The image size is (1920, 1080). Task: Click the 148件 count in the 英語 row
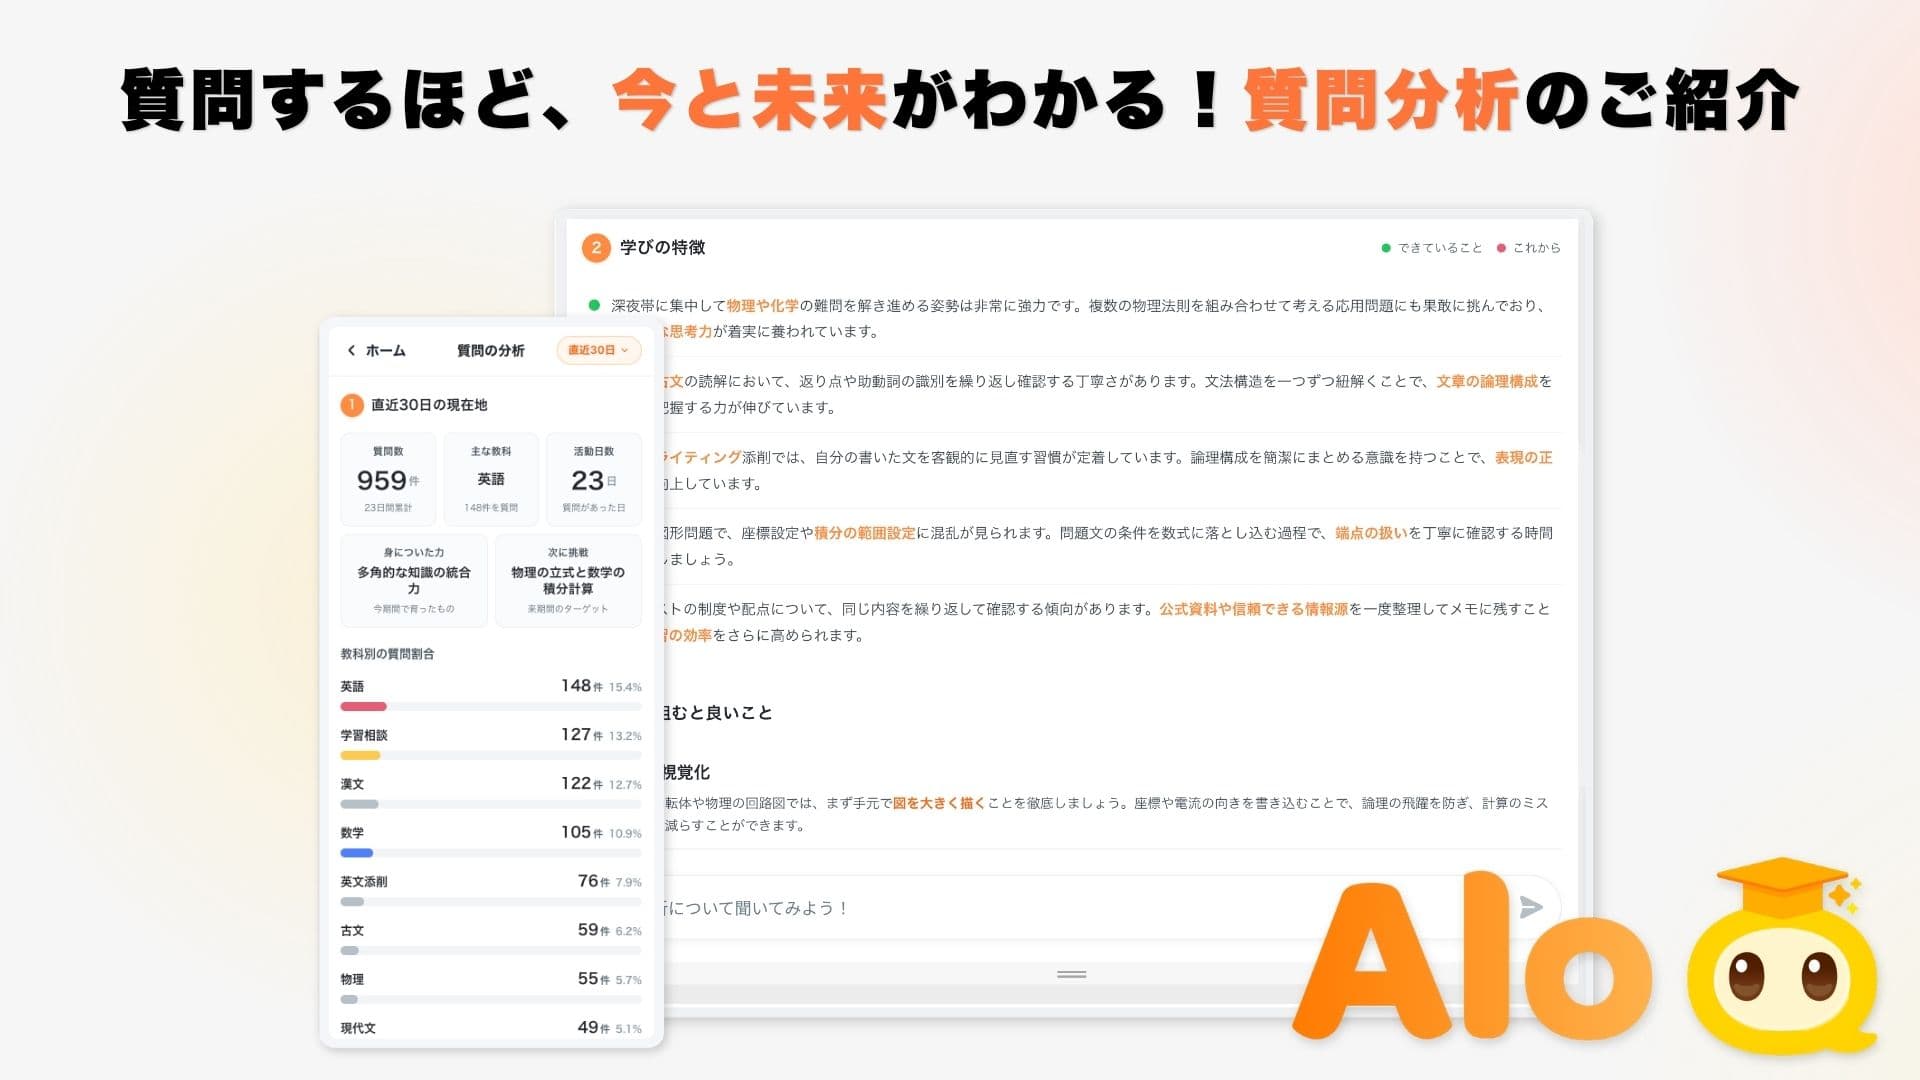[582, 686]
